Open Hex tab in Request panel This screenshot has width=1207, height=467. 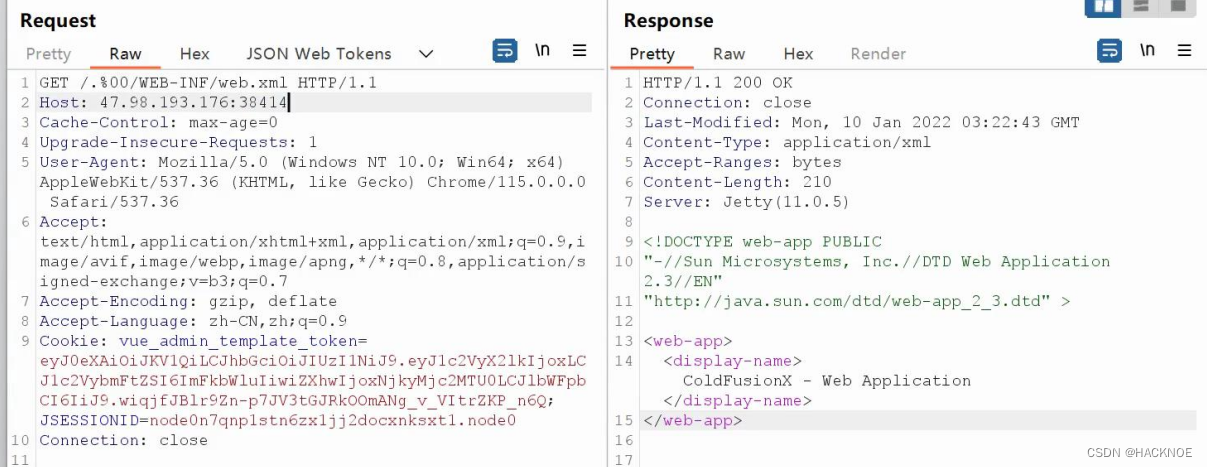click(195, 54)
